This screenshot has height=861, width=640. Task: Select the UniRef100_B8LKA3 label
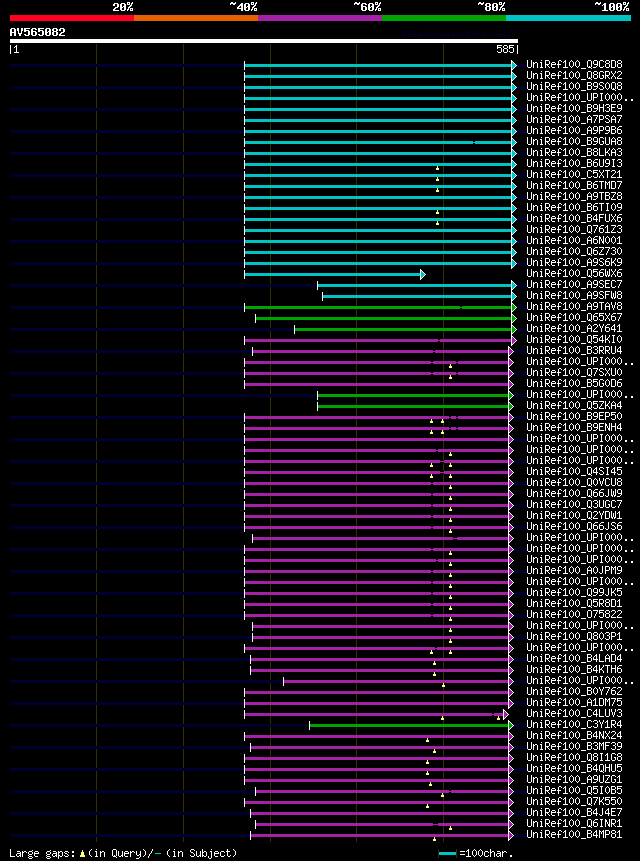click(x=574, y=152)
